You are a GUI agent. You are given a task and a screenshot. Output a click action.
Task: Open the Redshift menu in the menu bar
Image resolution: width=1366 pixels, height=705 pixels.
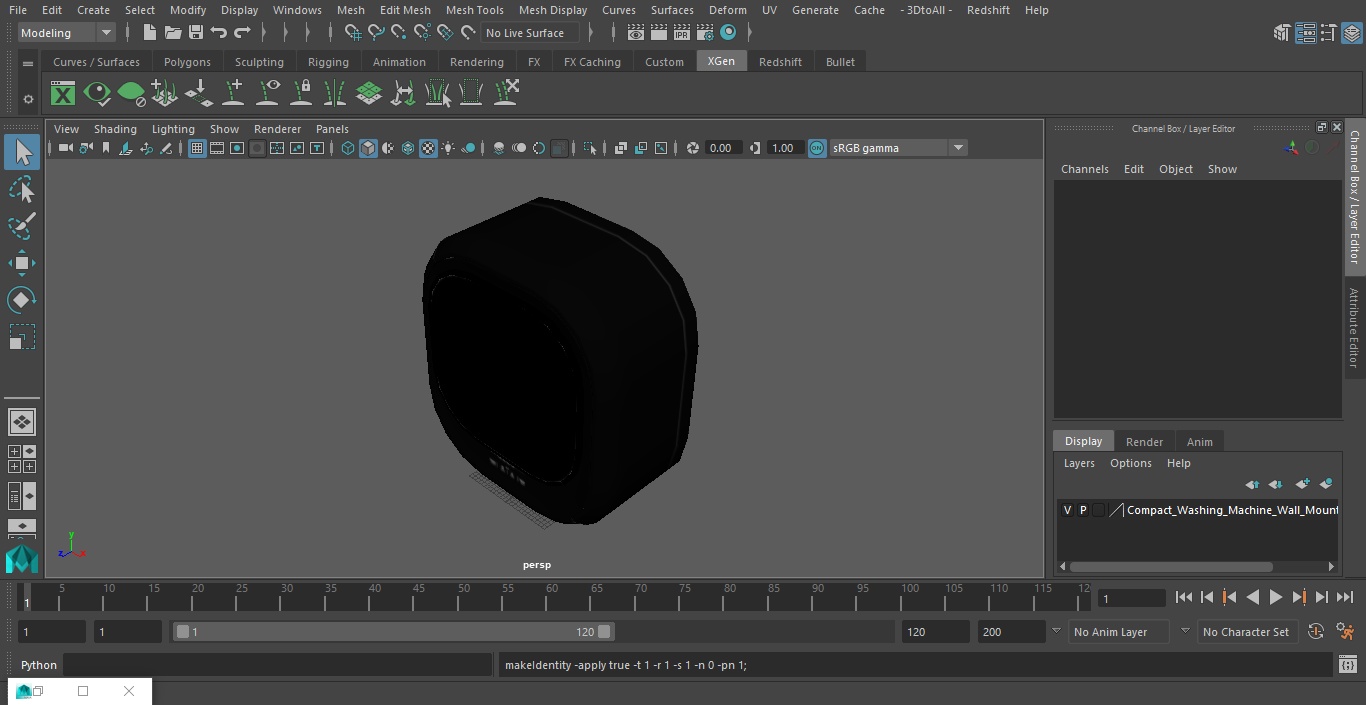pos(988,10)
